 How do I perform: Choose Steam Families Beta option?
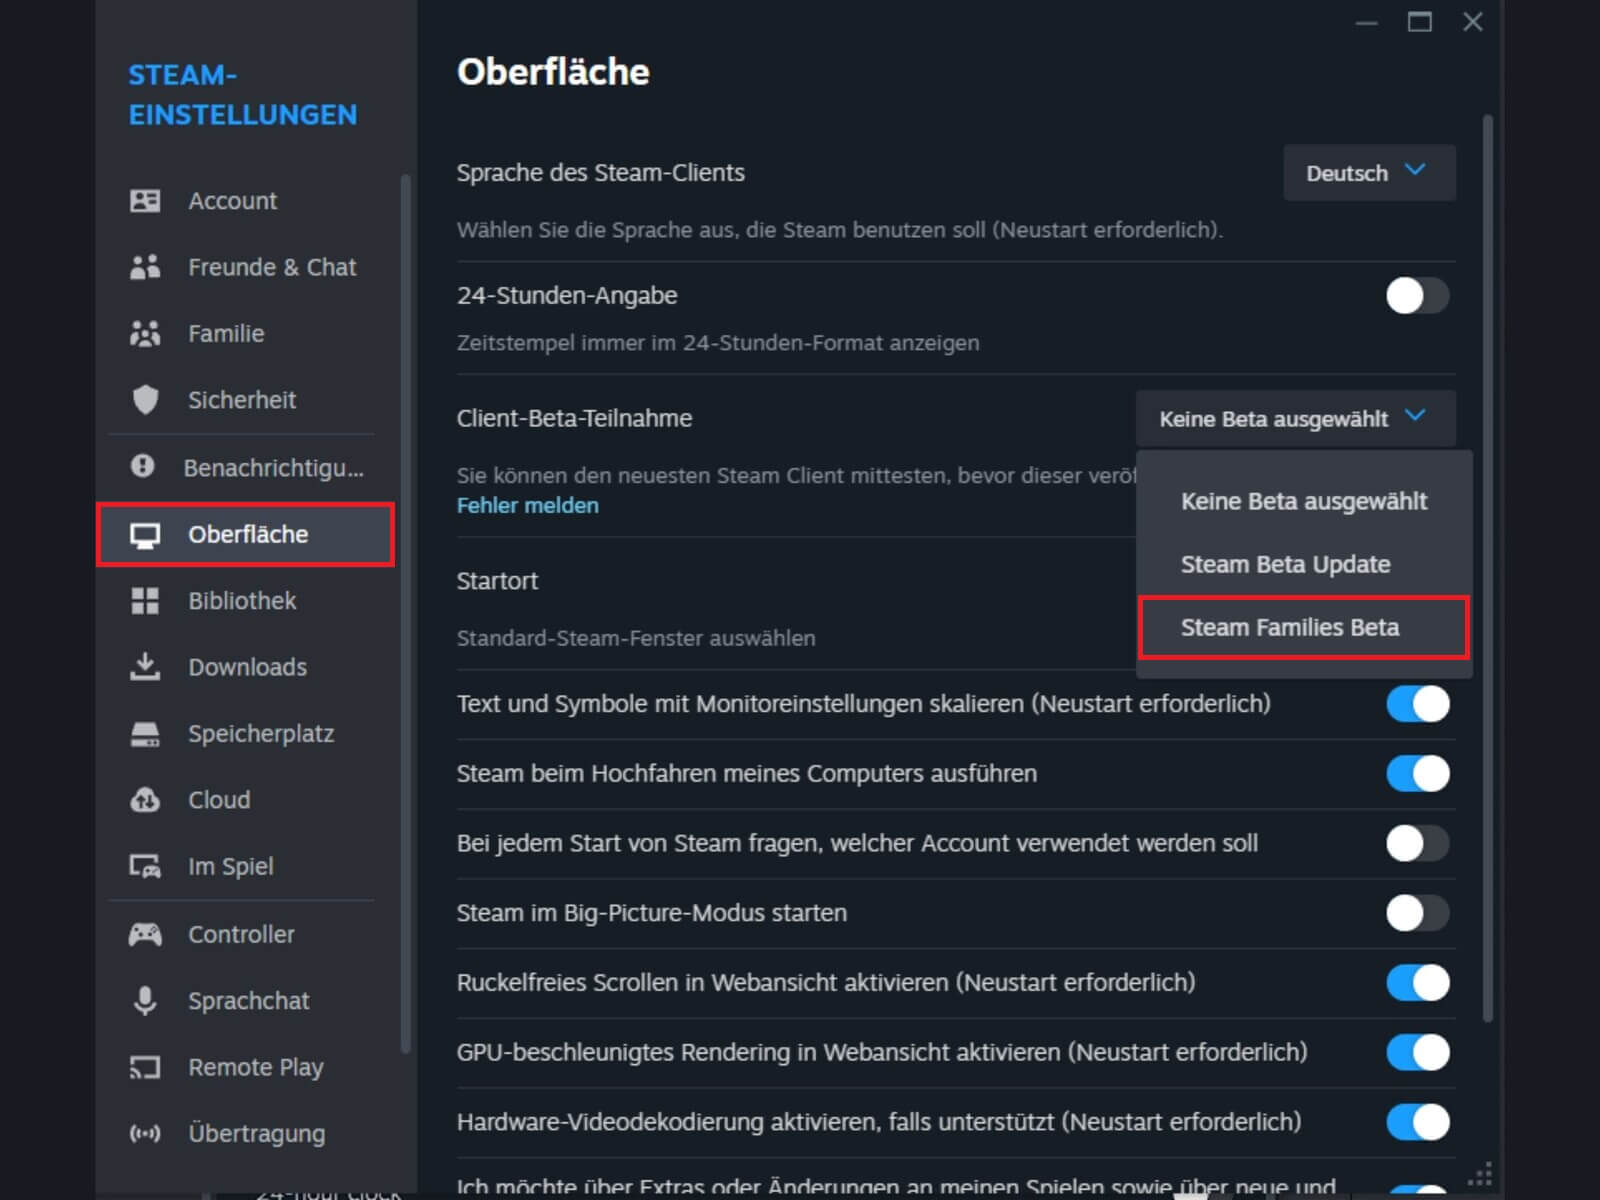1304,628
